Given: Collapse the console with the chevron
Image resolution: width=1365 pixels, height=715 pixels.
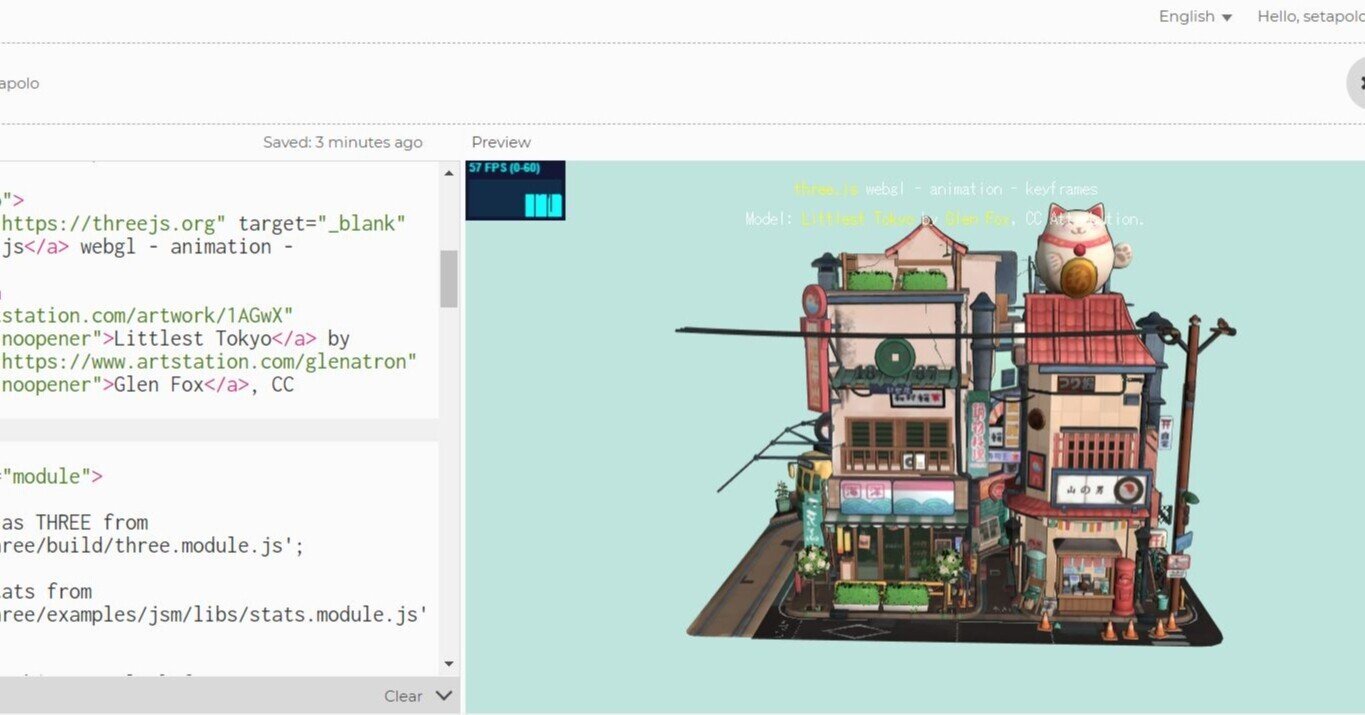Looking at the screenshot, I should pyautogui.click(x=445, y=696).
